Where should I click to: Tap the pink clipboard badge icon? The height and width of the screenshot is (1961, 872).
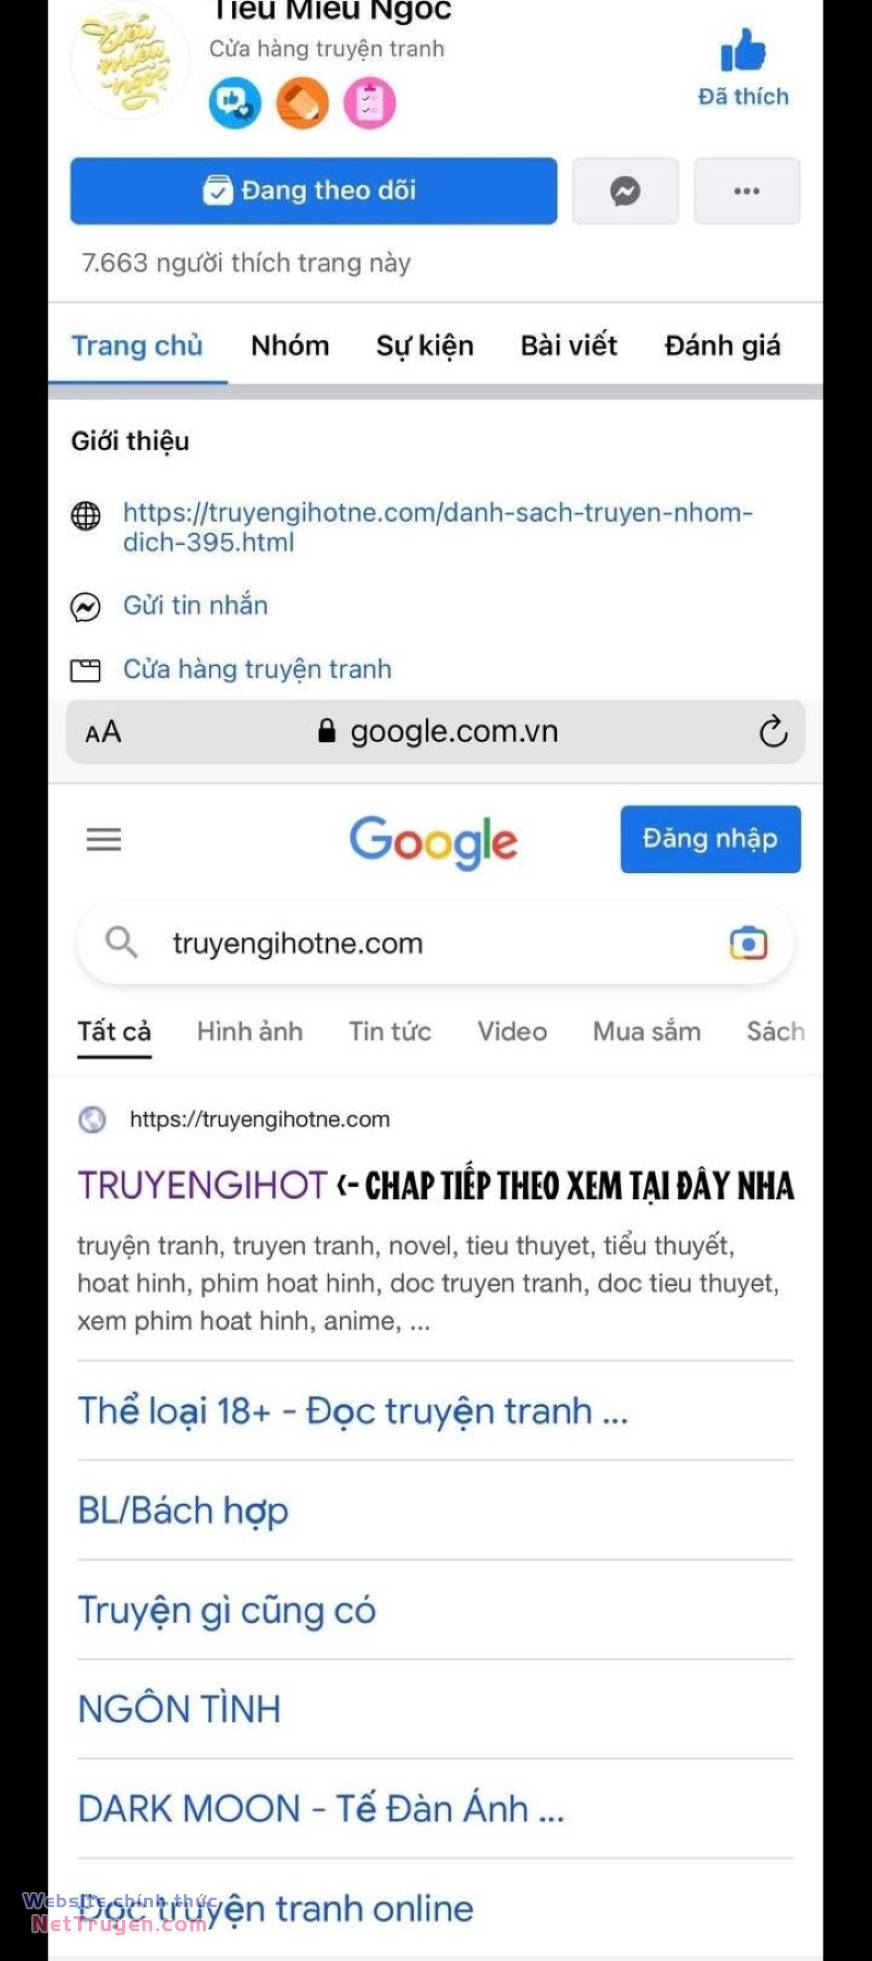tap(370, 103)
